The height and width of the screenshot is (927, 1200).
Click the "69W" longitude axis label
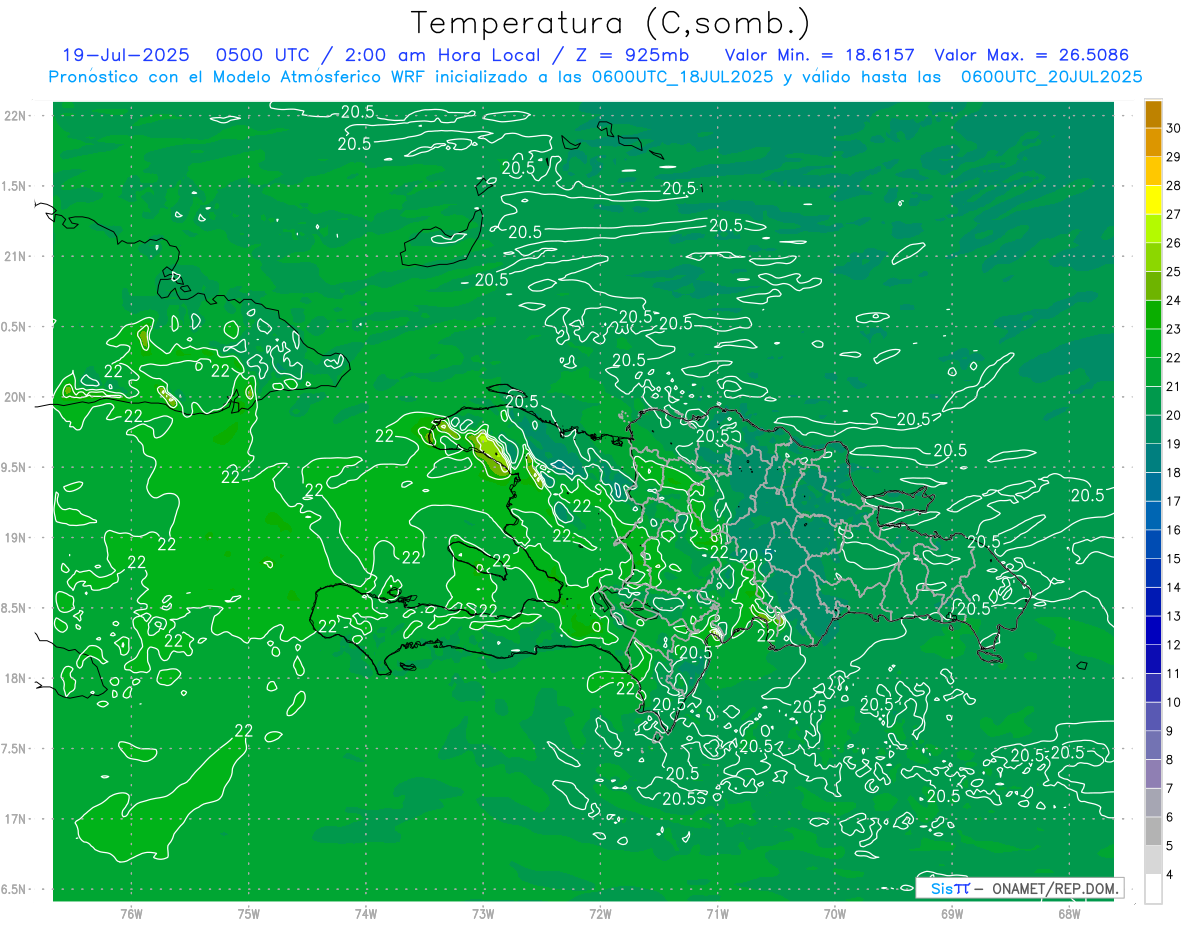[x=952, y=913]
